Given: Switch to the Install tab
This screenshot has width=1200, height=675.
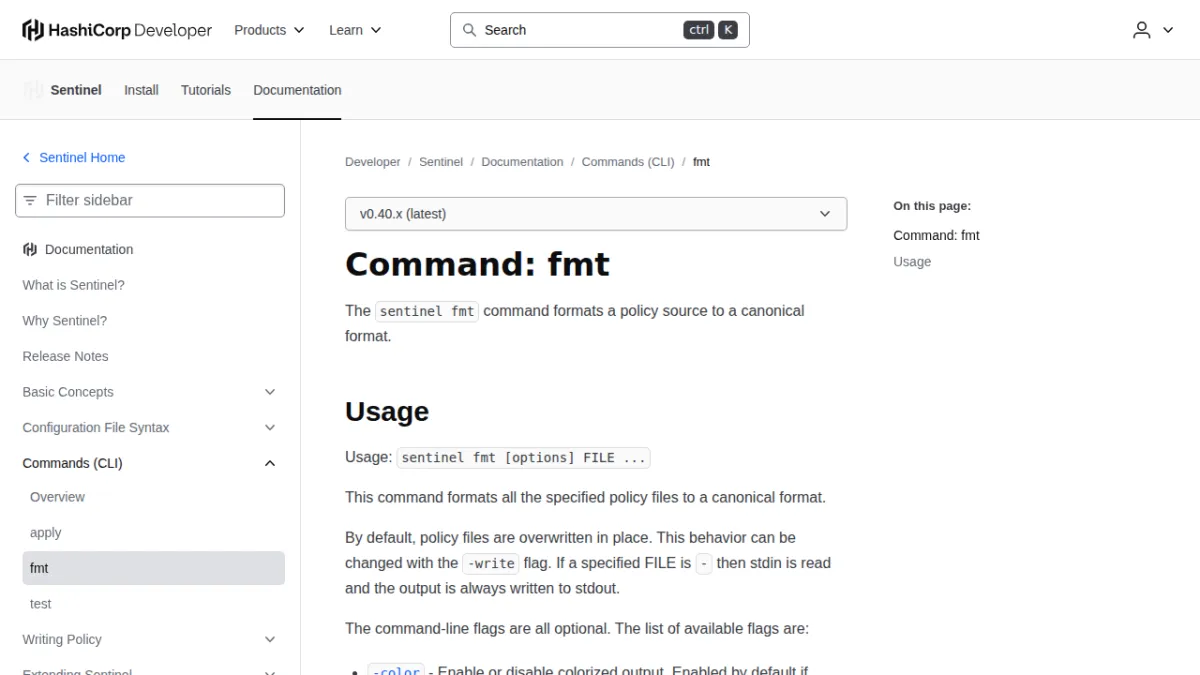Looking at the screenshot, I should pyautogui.click(x=141, y=90).
